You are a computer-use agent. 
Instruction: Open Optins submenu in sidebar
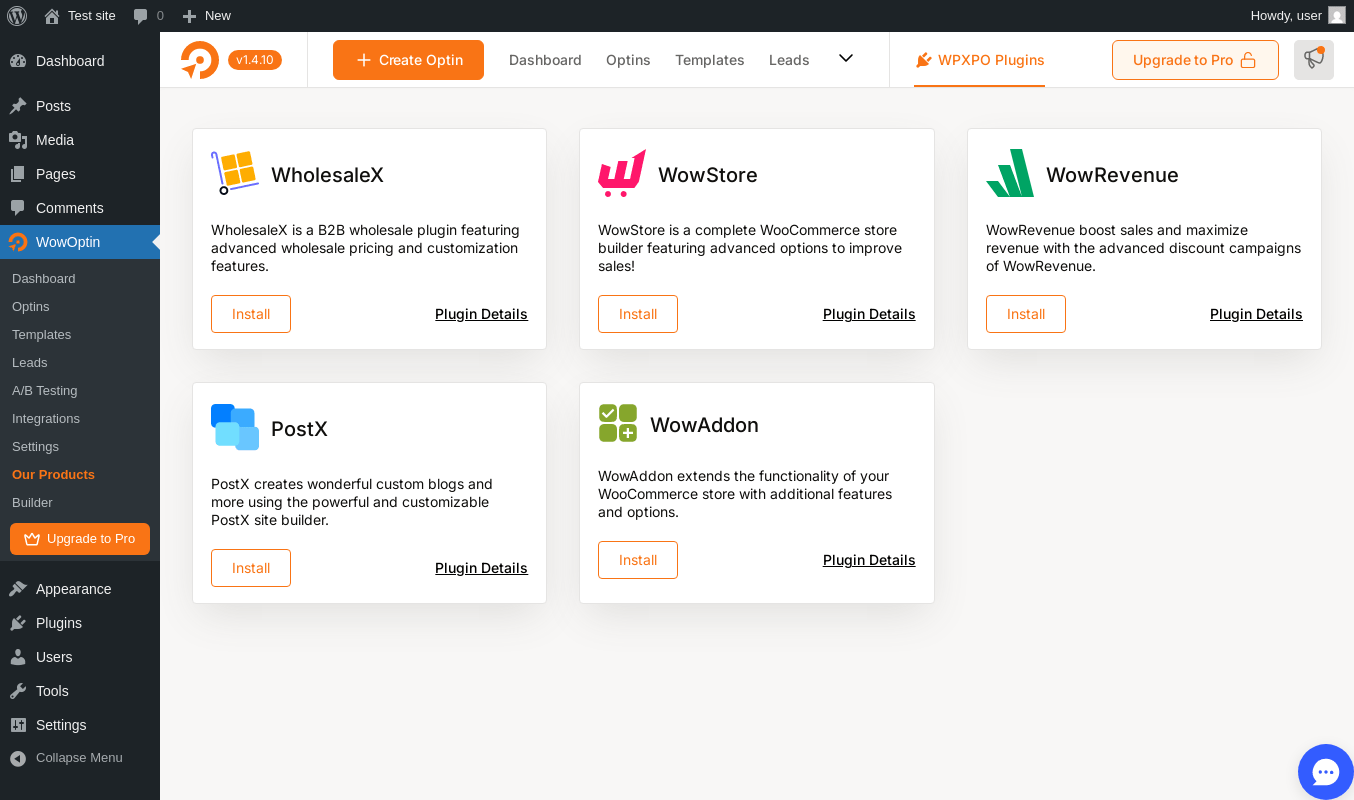point(80,307)
